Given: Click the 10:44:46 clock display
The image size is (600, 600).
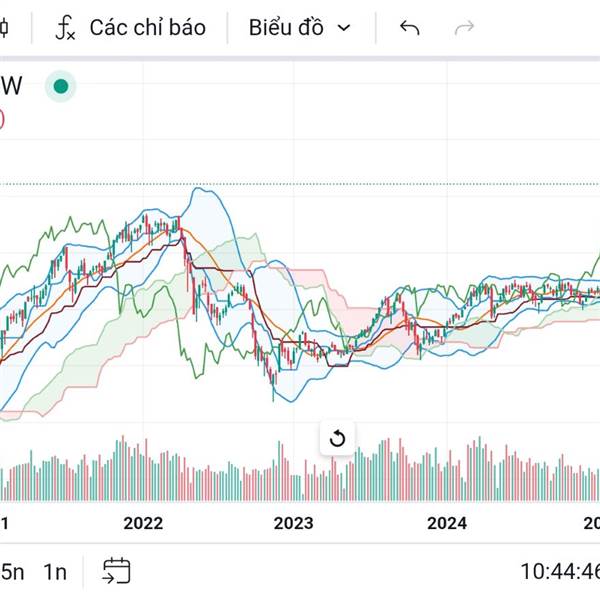Looking at the screenshot, I should [x=559, y=572].
